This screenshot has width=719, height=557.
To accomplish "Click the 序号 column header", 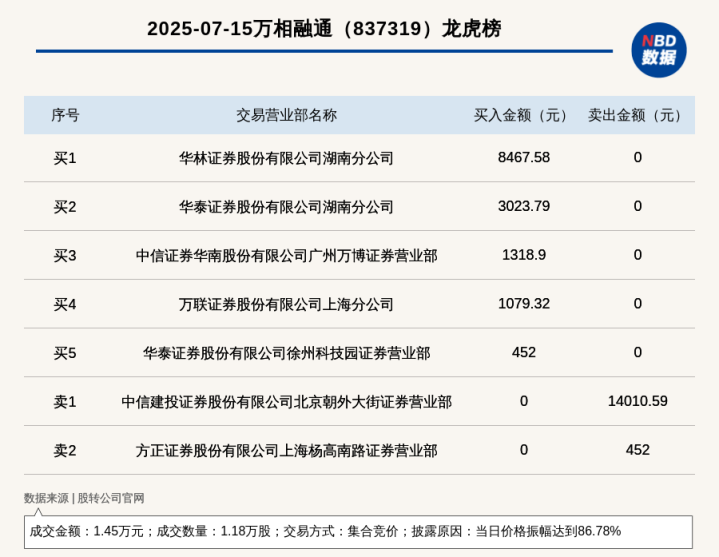I will (65, 115).
